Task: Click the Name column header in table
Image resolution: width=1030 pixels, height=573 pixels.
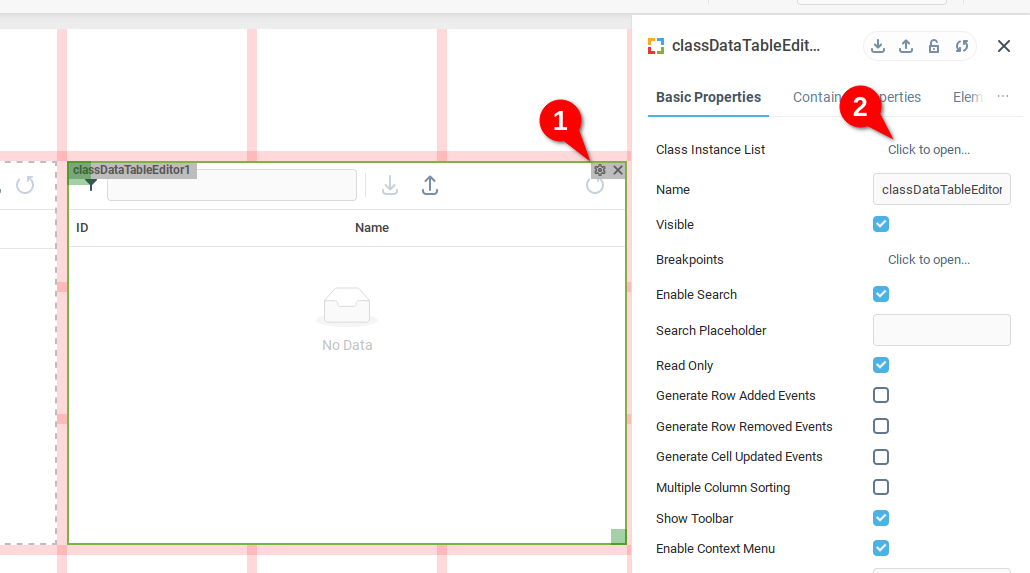Action: [372, 228]
